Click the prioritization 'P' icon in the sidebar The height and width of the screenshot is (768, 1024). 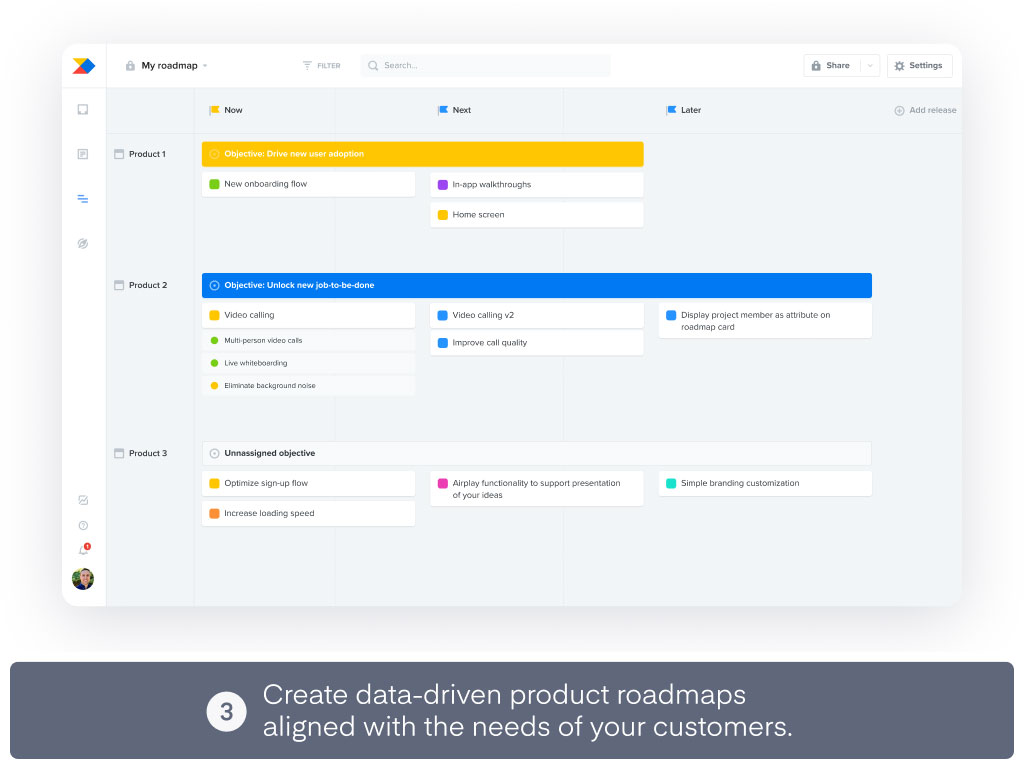83,154
